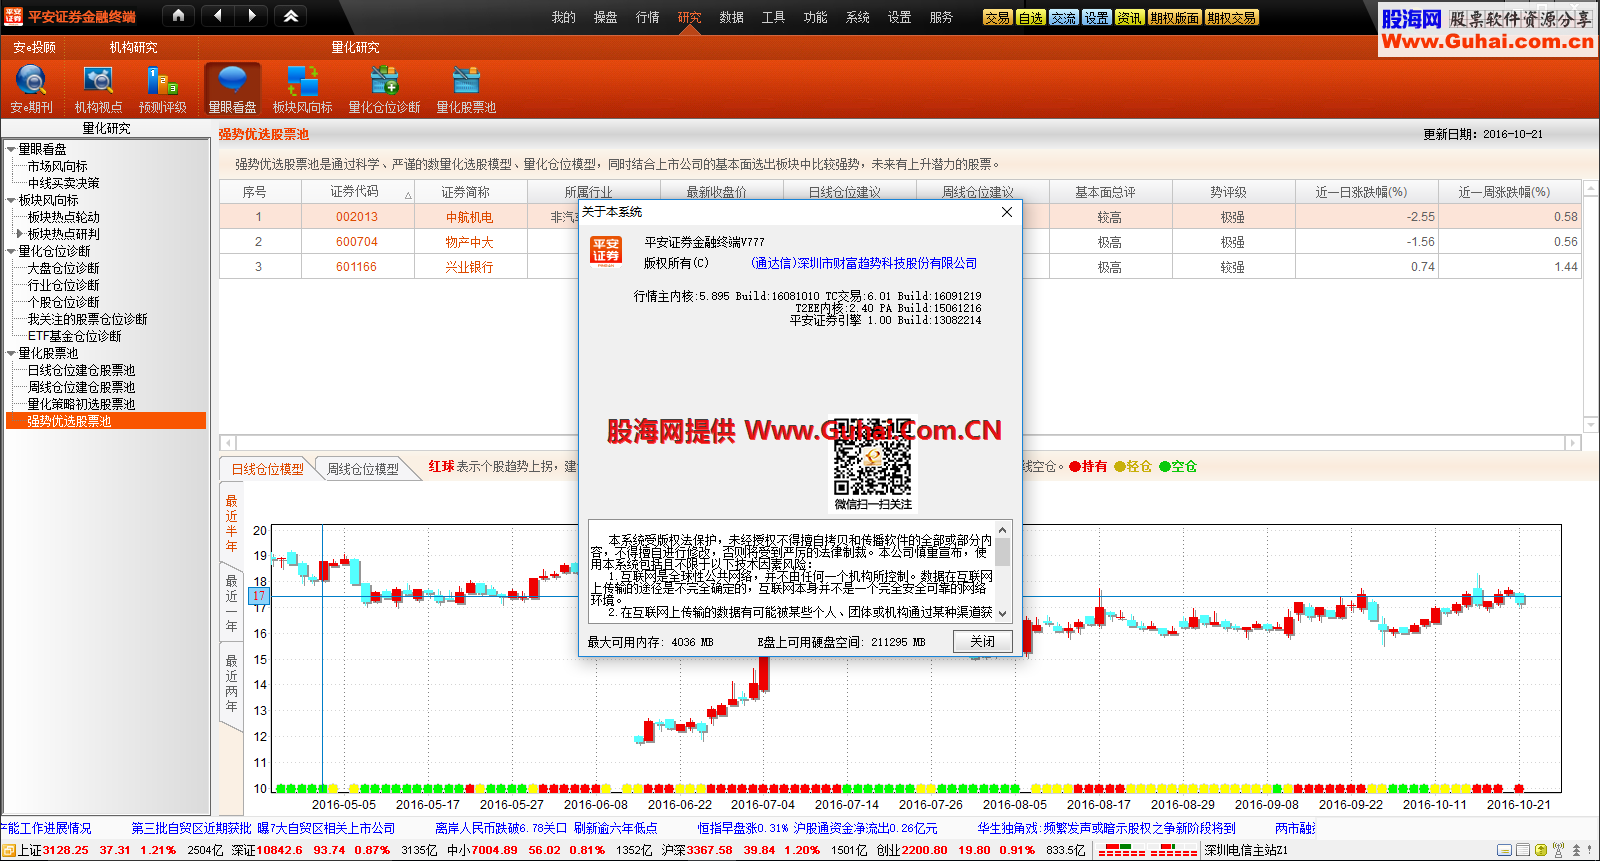The width and height of the screenshot is (1600, 861).
Task: Select 最近一年 chart range tab
Action: (231, 603)
